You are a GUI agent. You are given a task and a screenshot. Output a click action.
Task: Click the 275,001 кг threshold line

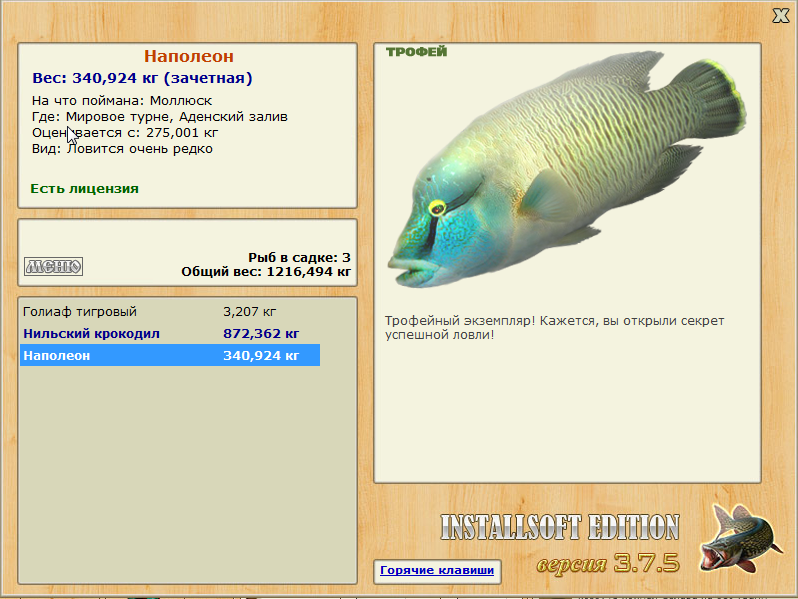[x=125, y=133]
